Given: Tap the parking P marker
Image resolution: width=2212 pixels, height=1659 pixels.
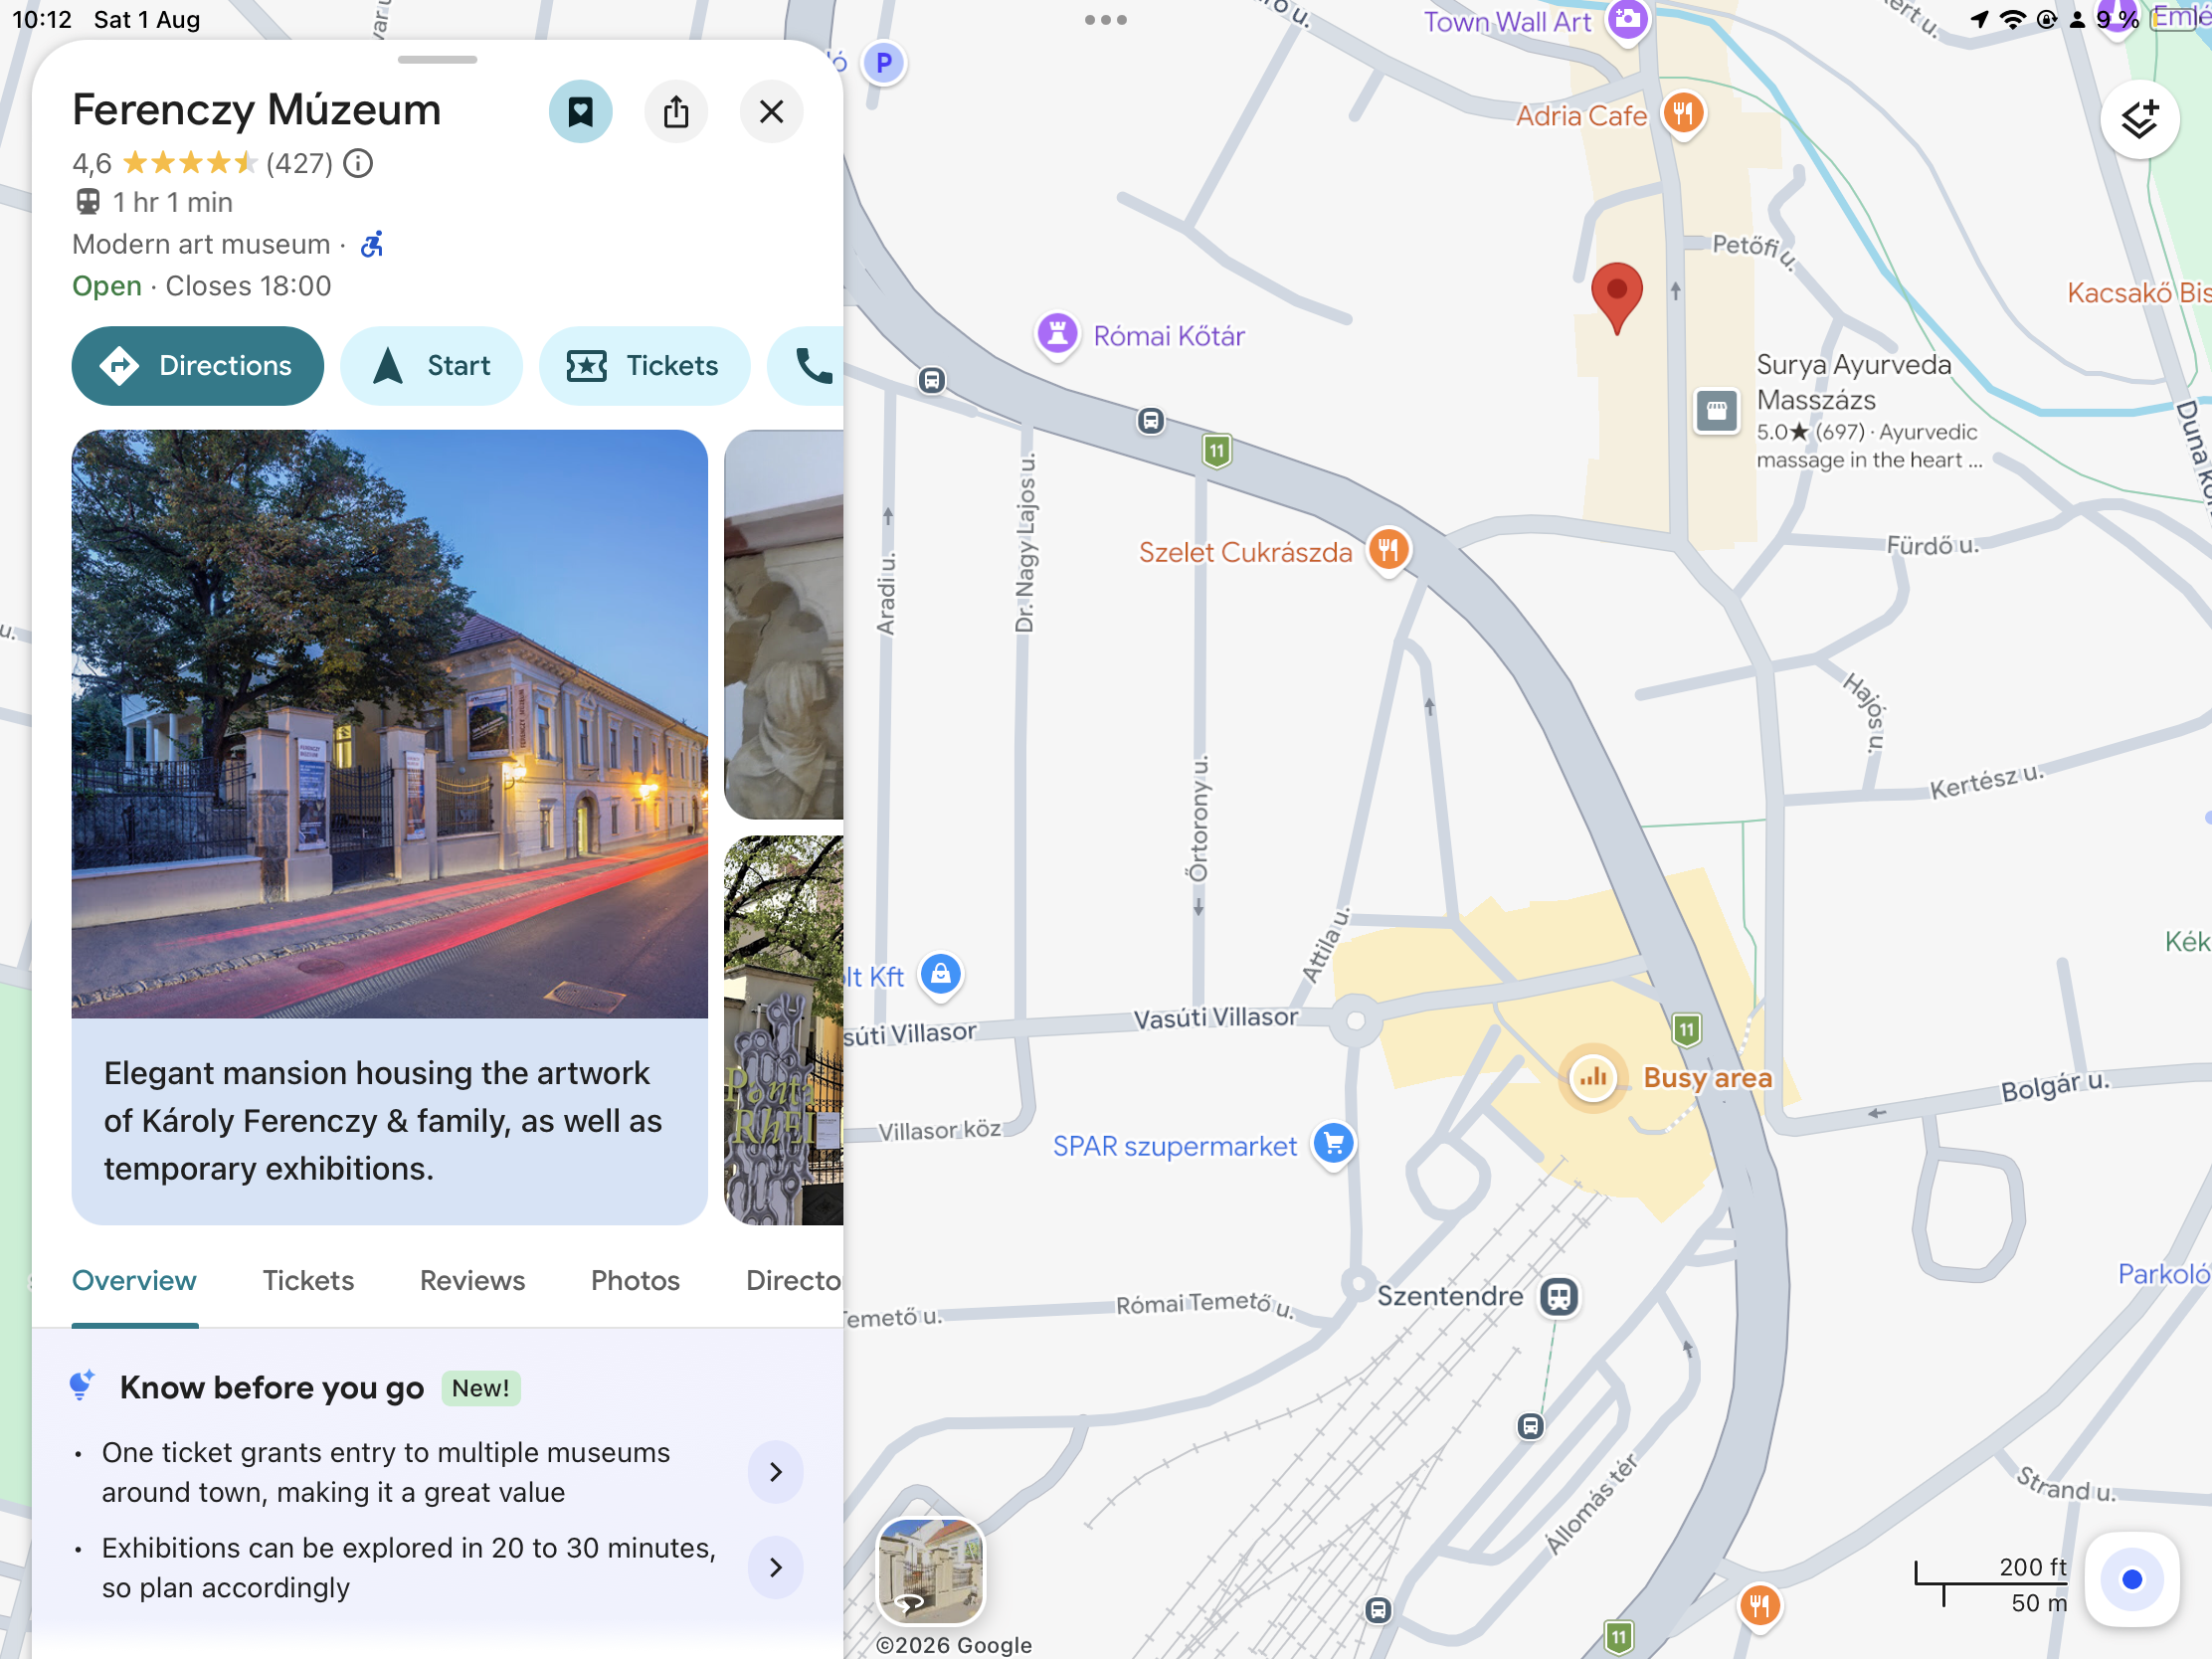Looking at the screenshot, I should pyautogui.click(x=884, y=63).
